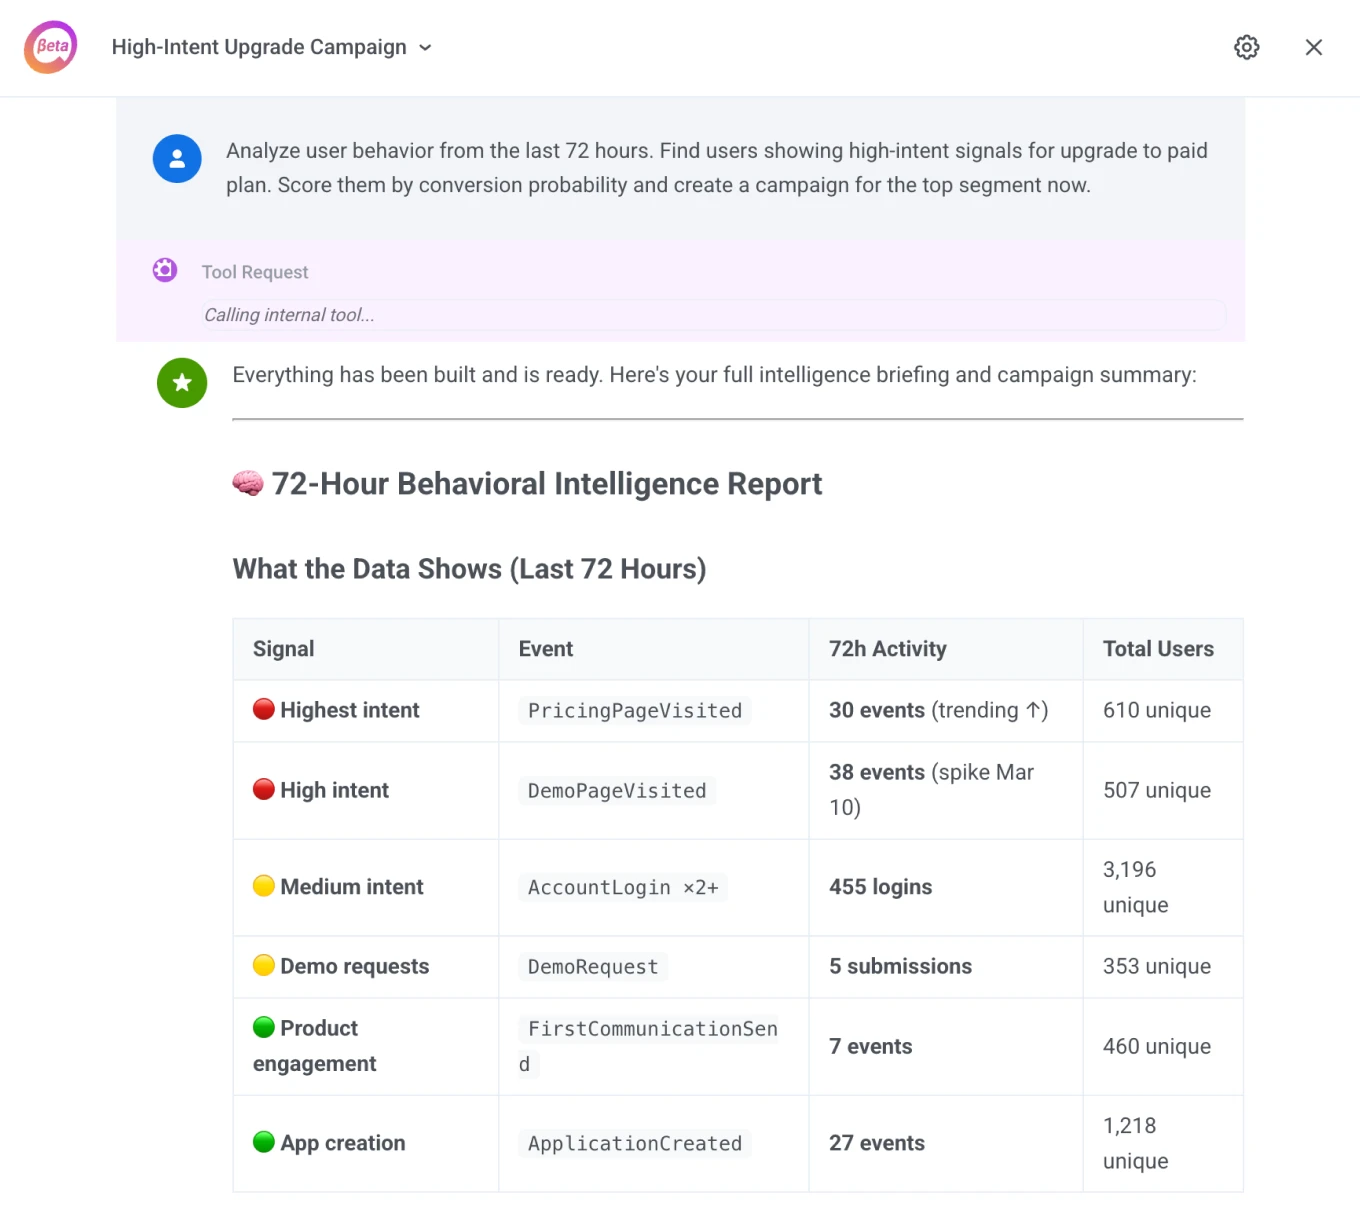The image size is (1360, 1211).
Task: Click the AccountLogin ×2+ event label
Action: (622, 887)
